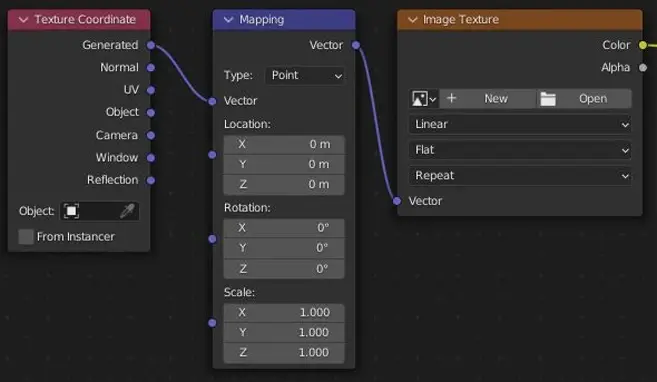The width and height of the screenshot is (657, 382).
Task: Click the Location Y value field
Action: [x=284, y=165]
